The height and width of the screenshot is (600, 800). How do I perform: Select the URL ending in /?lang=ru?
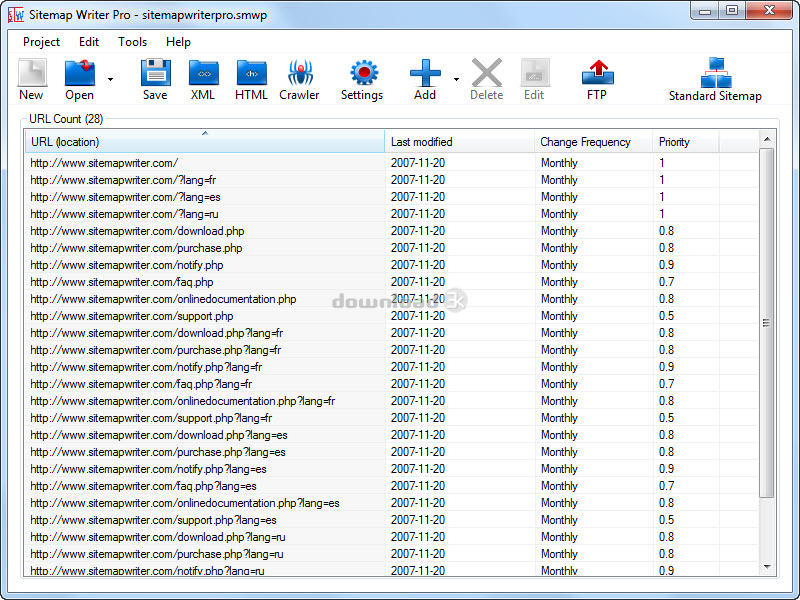click(124, 214)
